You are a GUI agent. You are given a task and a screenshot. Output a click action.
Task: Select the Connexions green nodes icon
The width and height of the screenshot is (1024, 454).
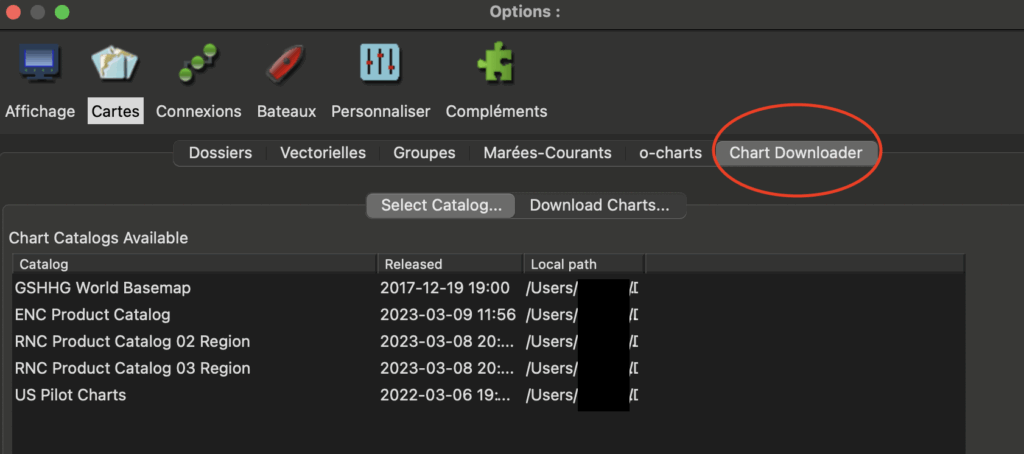click(x=198, y=64)
